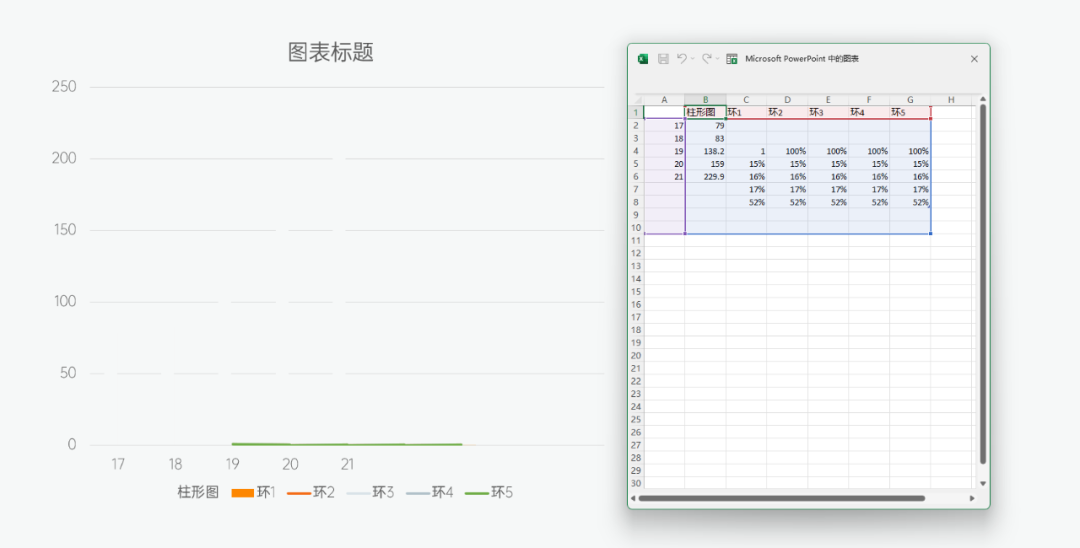Select column D header
This screenshot has height=548, width=1080.
click(787, 100)
